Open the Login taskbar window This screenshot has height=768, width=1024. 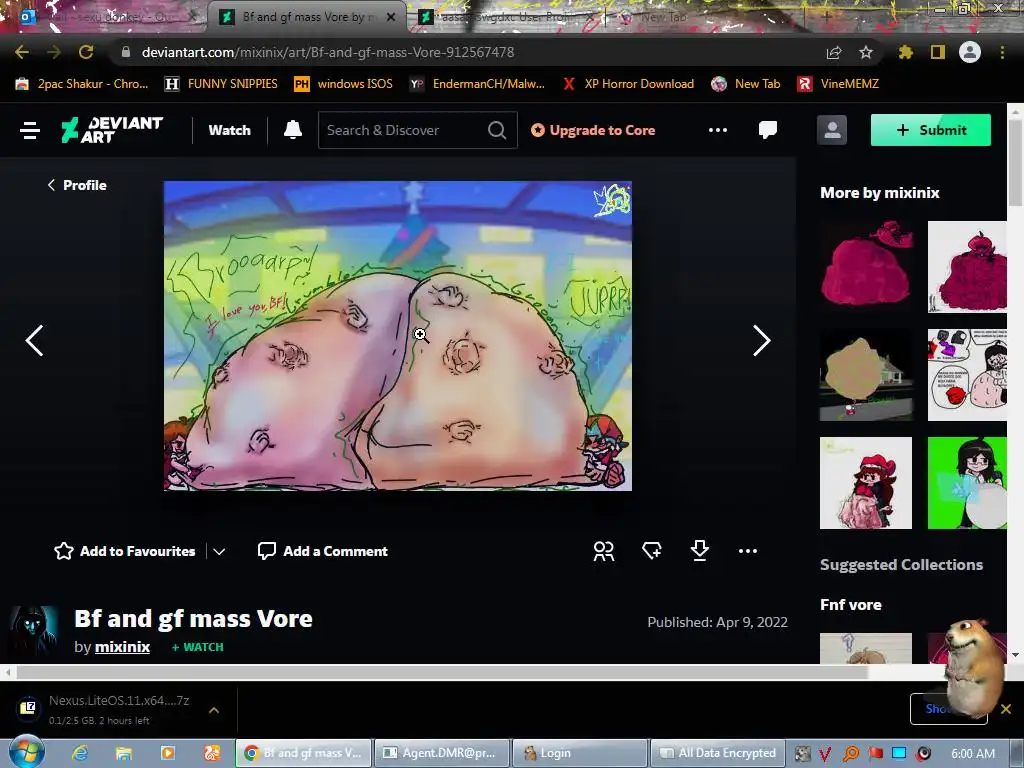[x=580, y=753]
